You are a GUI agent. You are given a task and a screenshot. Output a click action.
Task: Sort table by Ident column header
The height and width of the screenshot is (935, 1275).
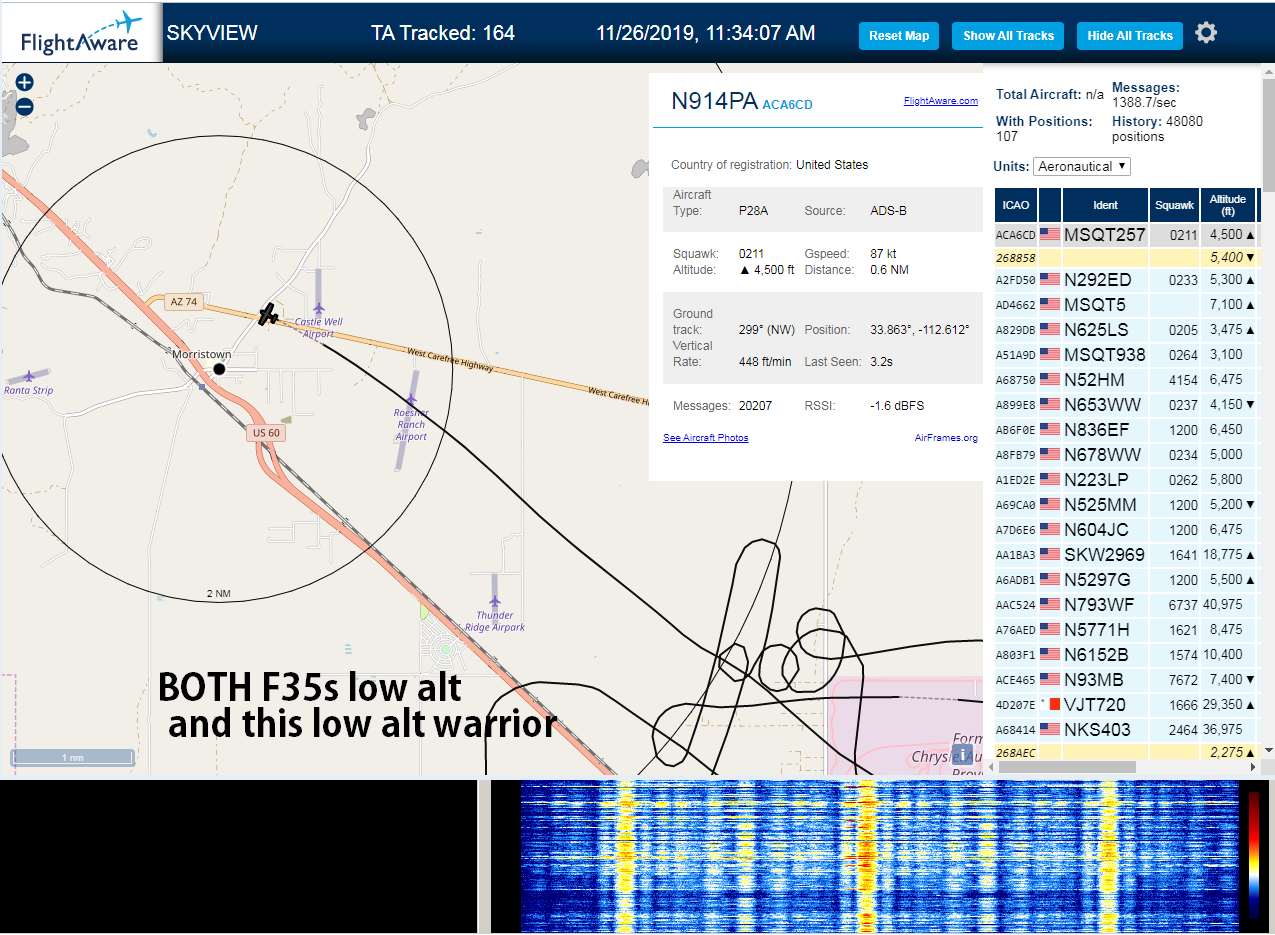point(1105,205)
